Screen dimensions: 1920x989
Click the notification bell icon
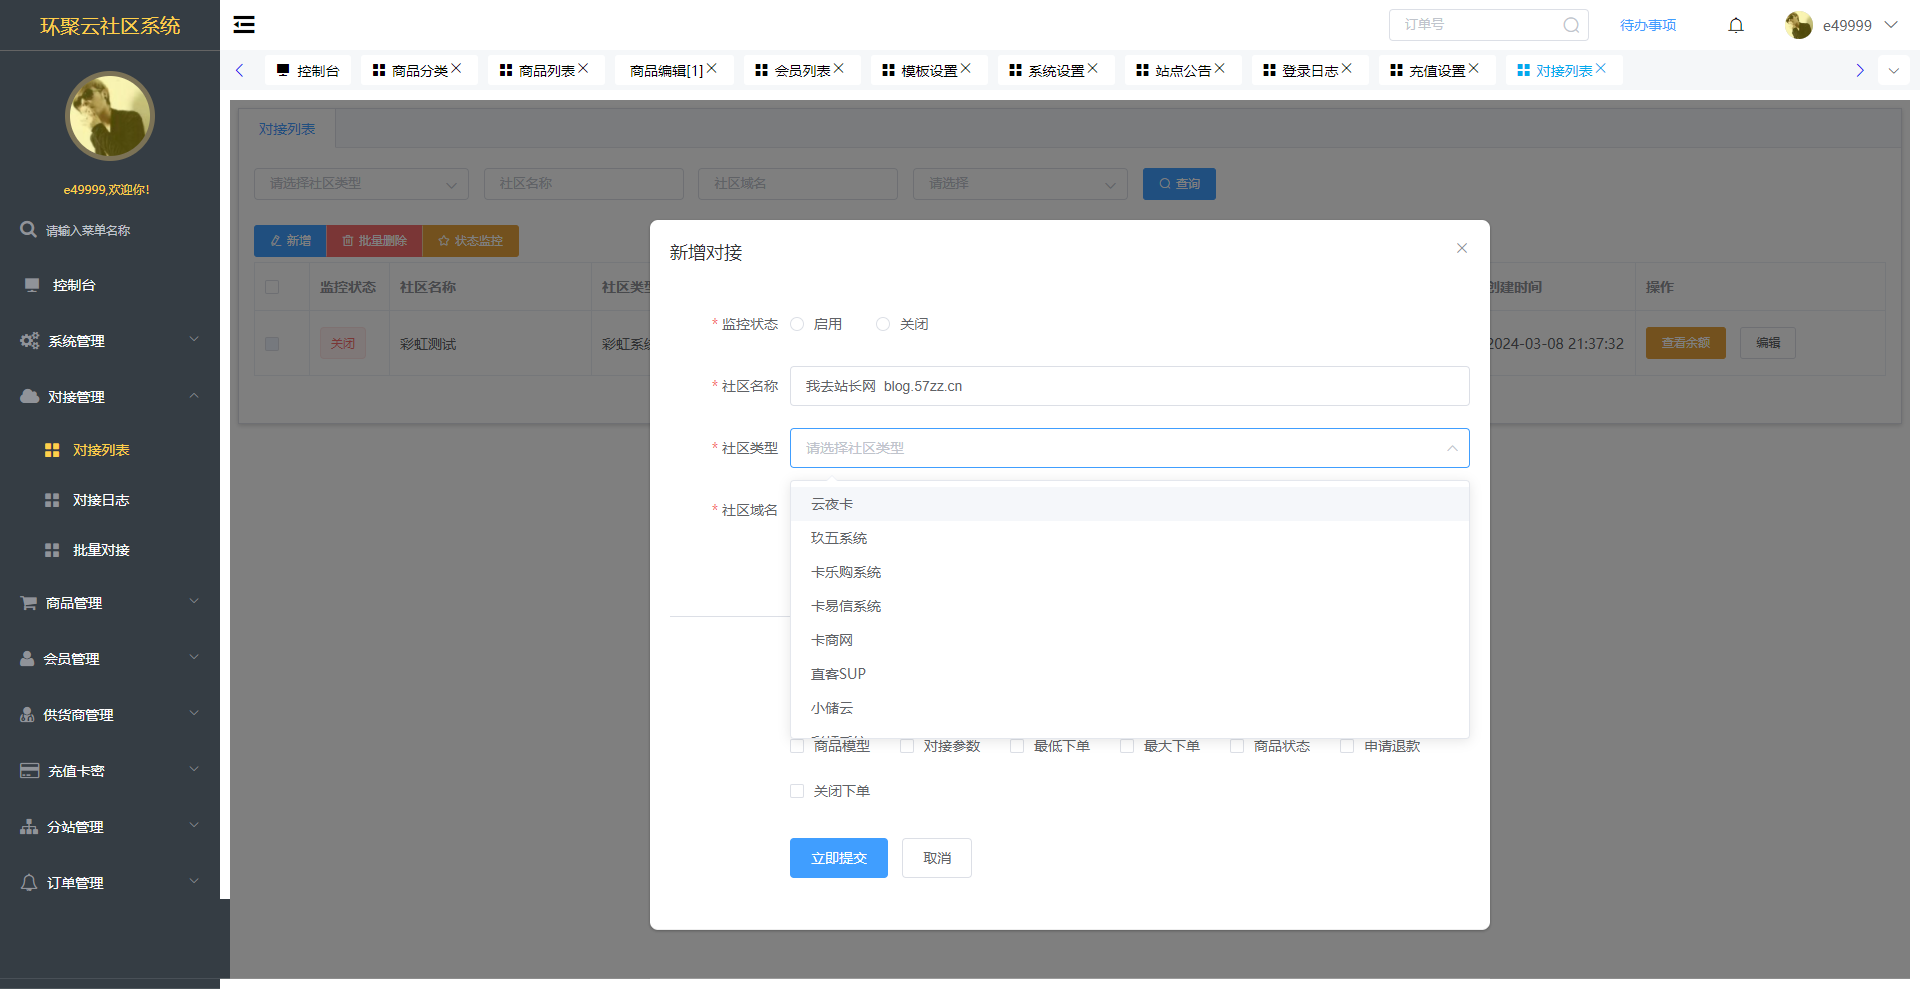tap(1736, 25)
